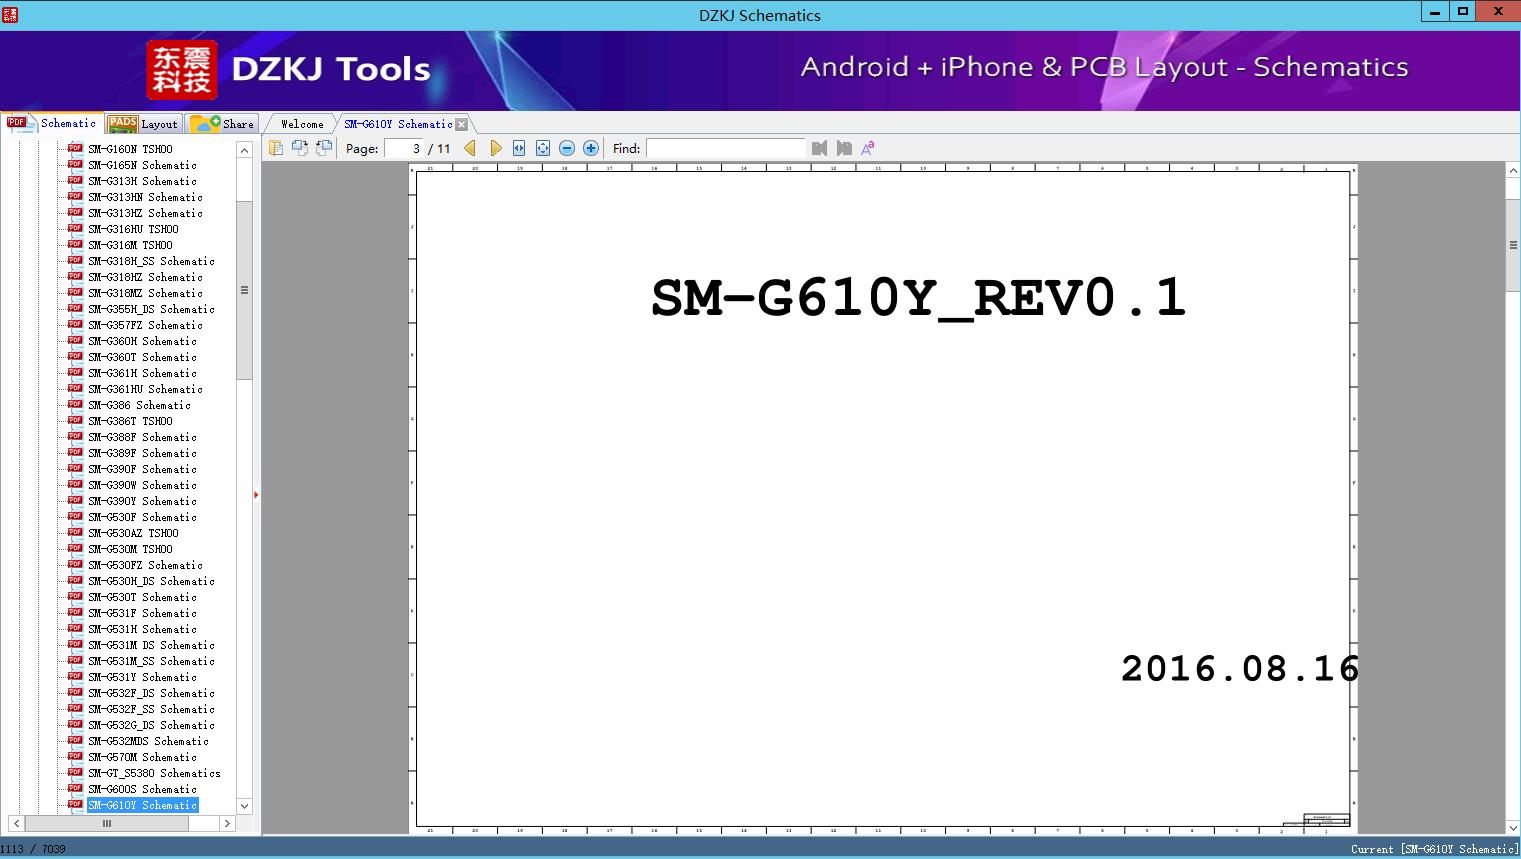Open the Share panel tab
The height and width of the screenshot is (859, 1521).
point(223,124)
